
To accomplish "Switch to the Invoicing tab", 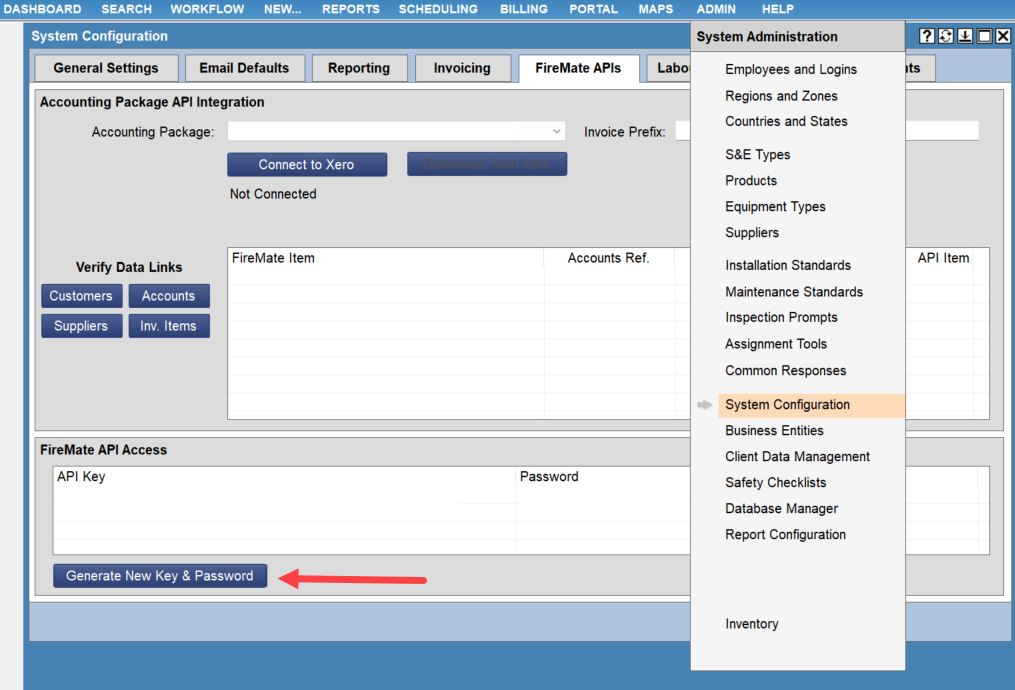I will point(462,68).
